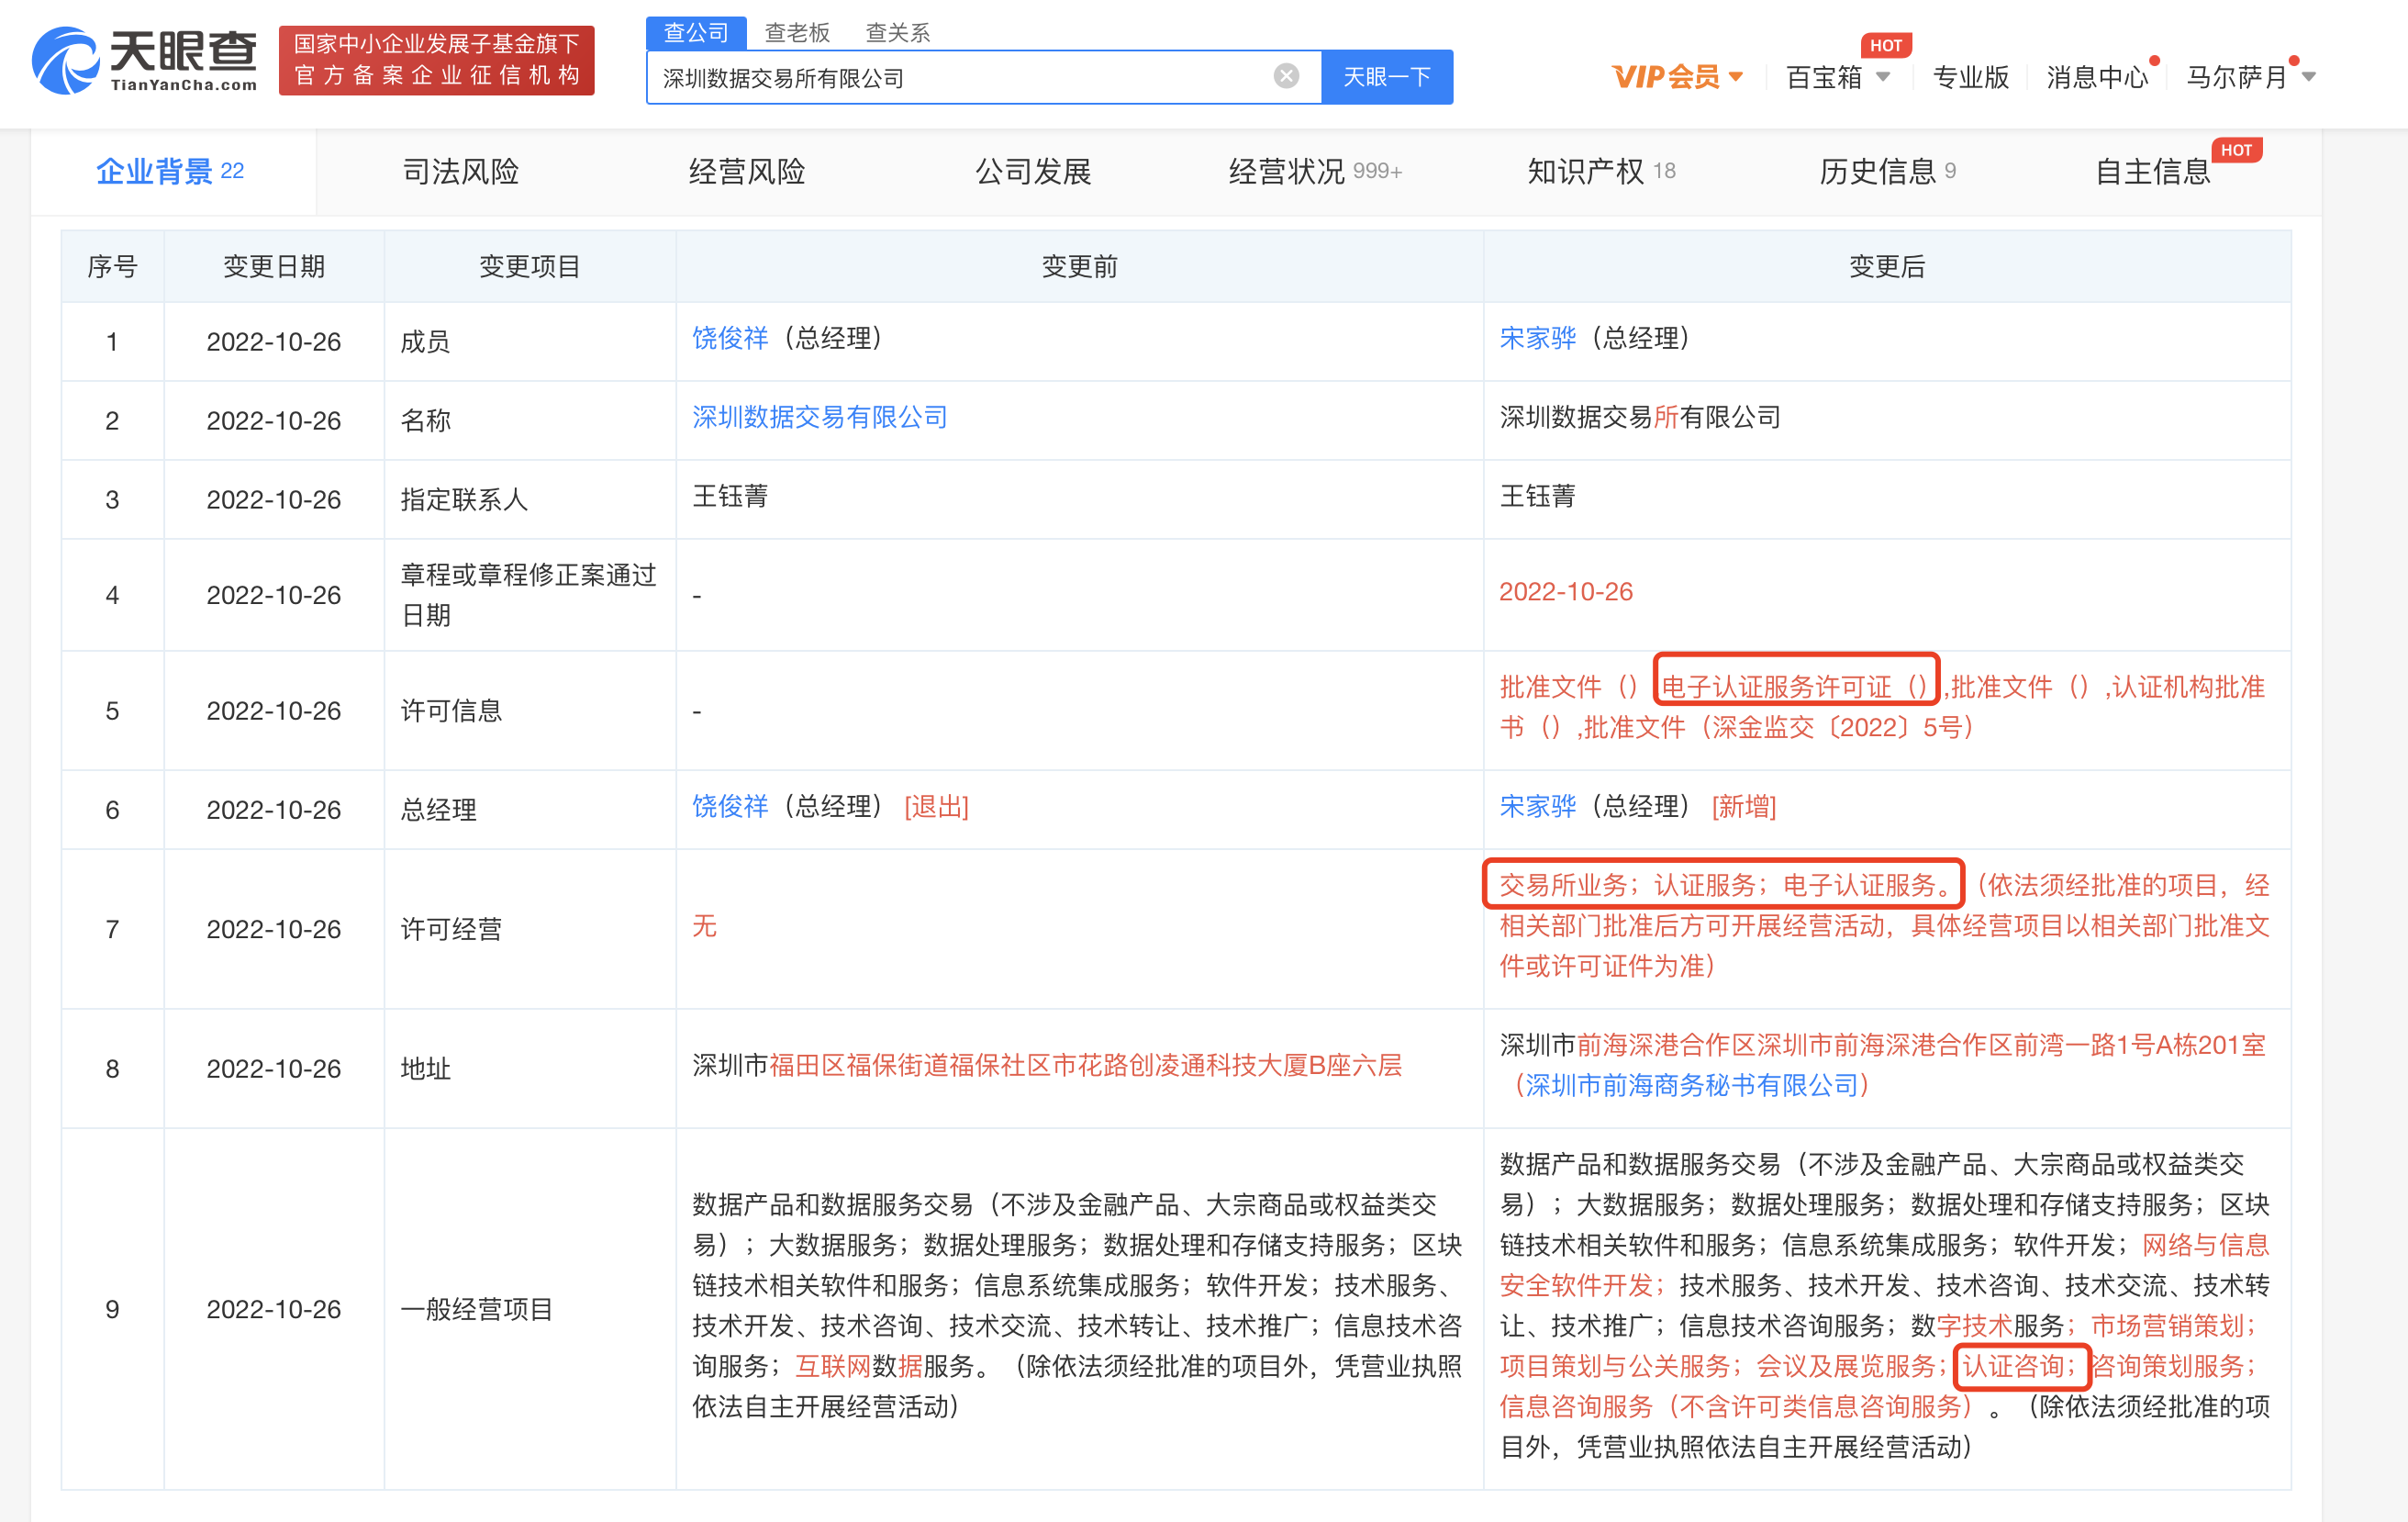
Task: Open 饶俊祥 link in row 1
Action: coord(730,338)
